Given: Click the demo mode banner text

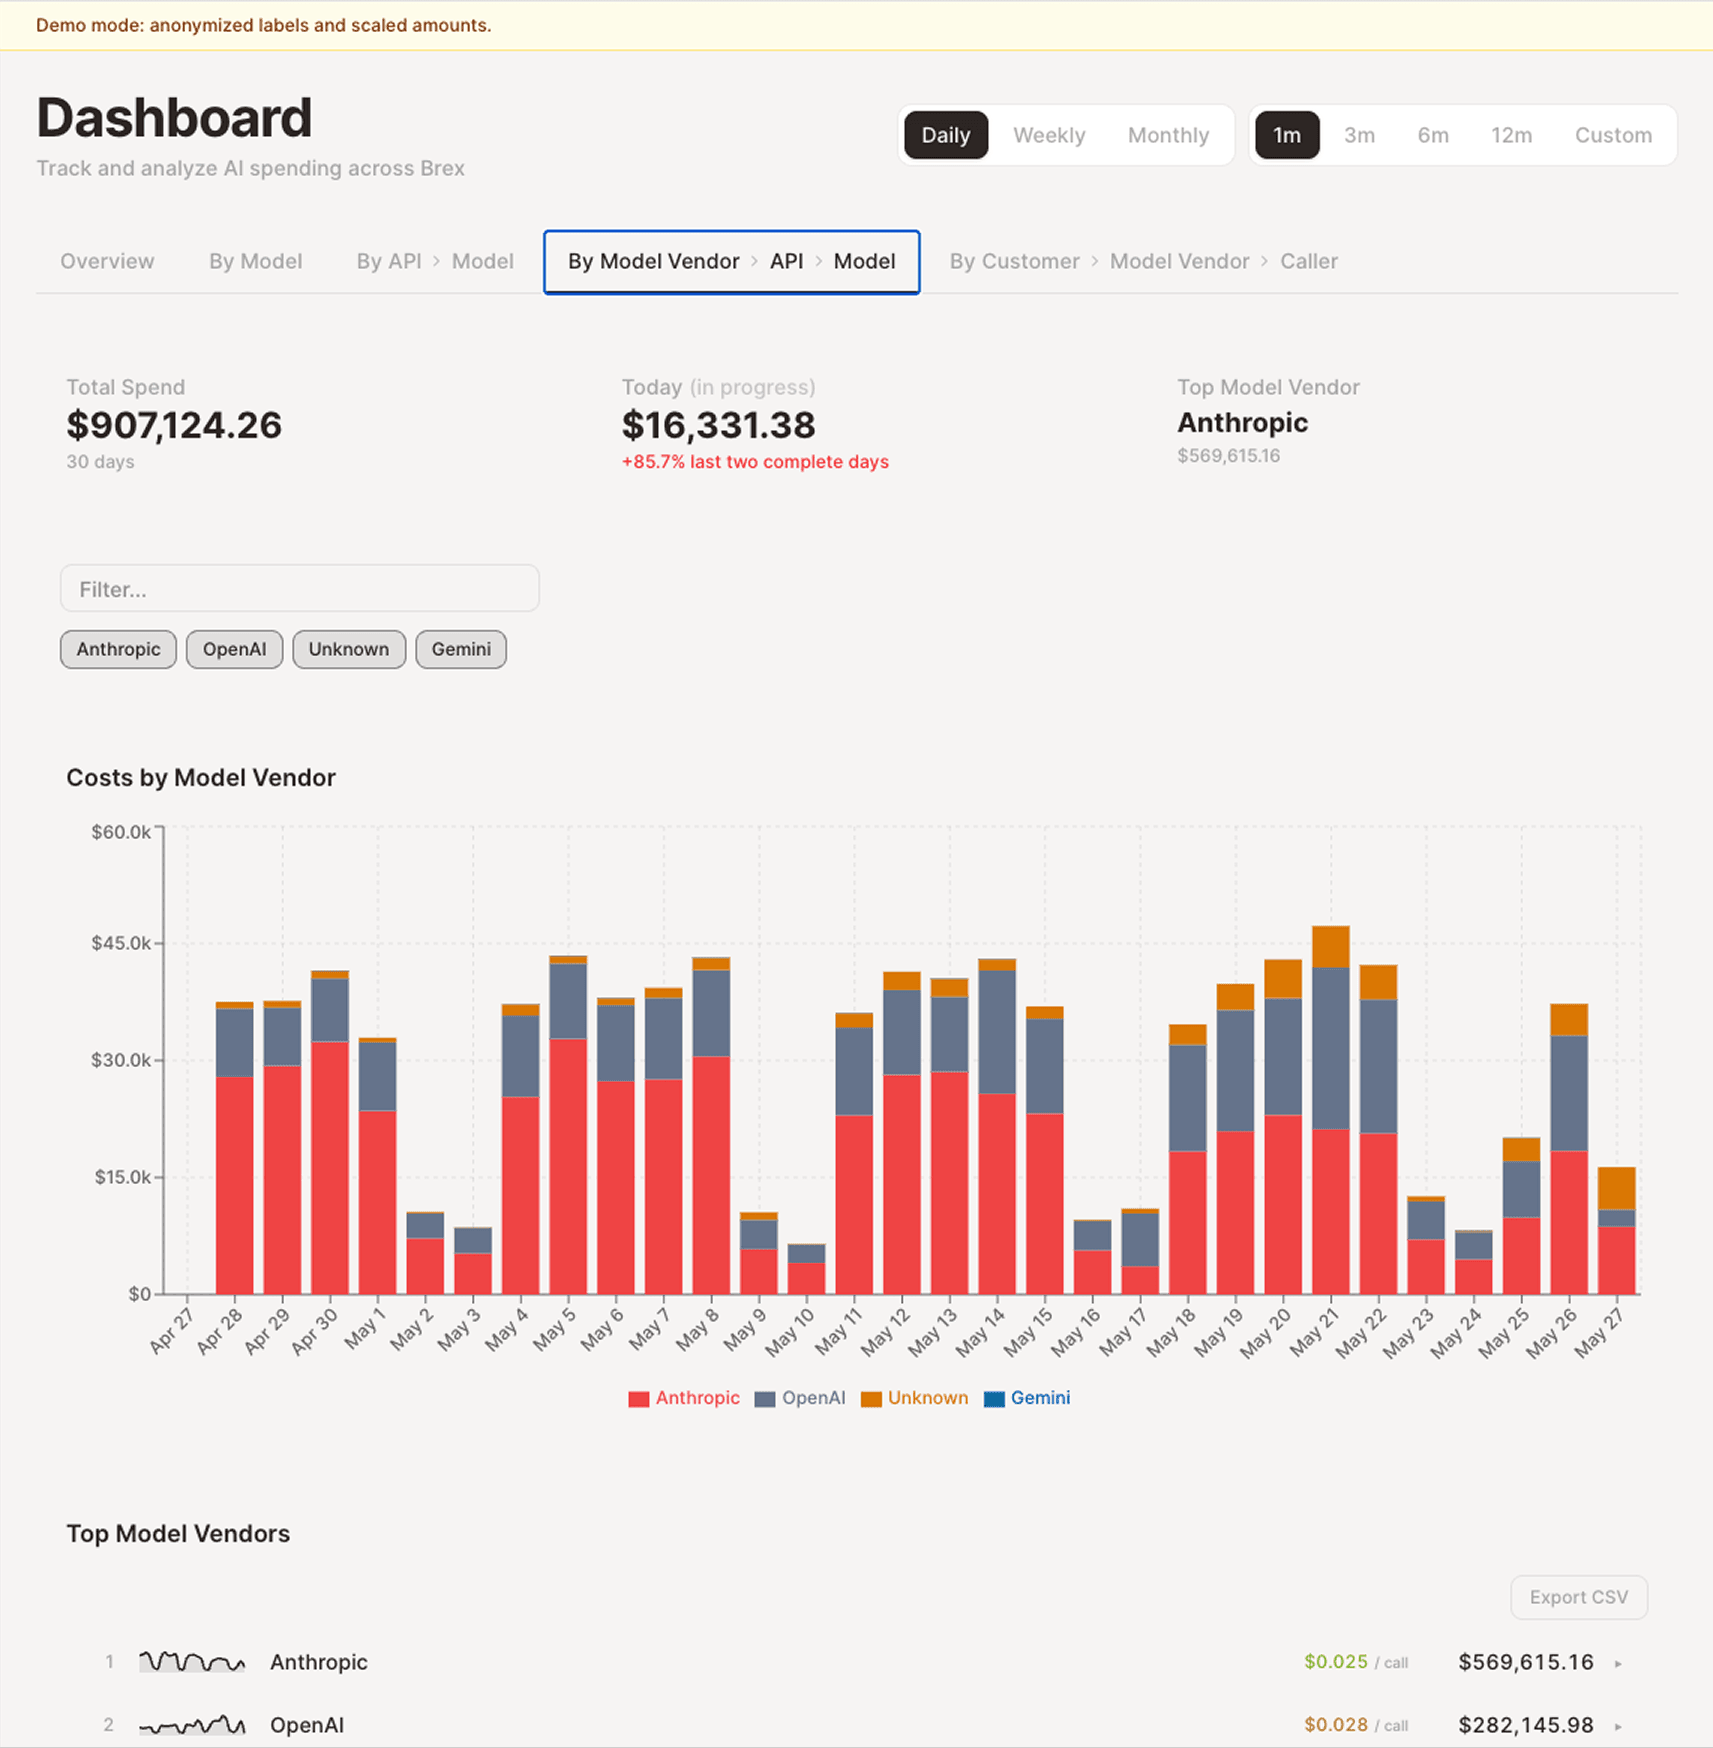Looking at the screenshot, I should (x=263, y=25).
